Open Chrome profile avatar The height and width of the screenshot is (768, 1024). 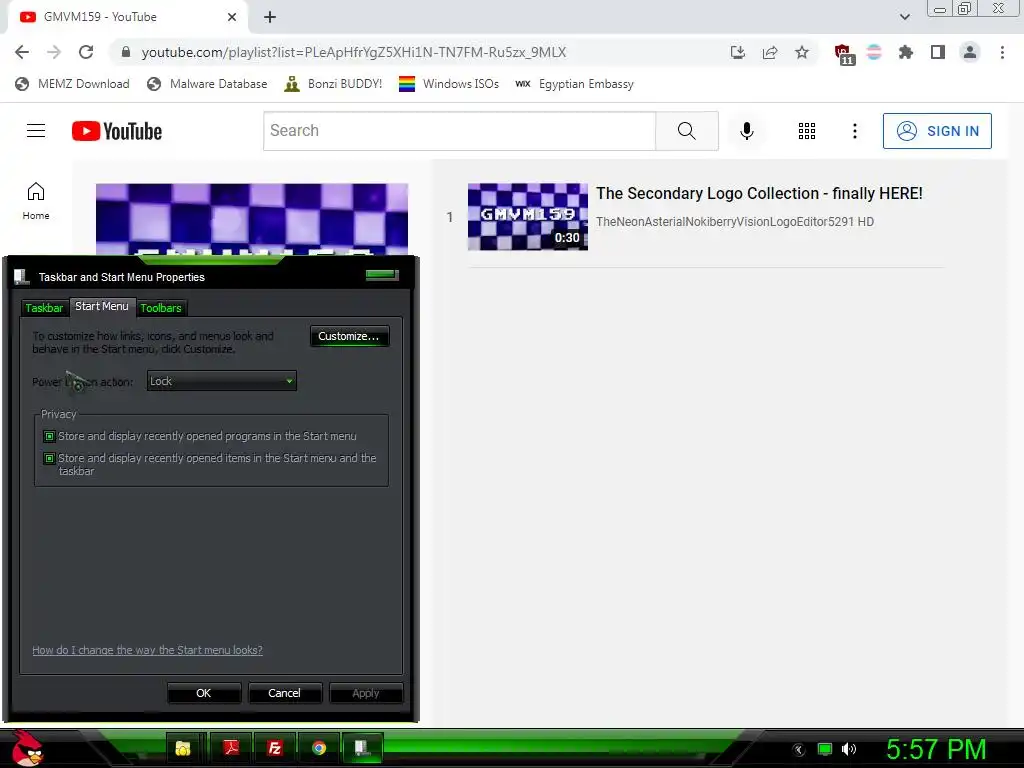pos(970,52)
